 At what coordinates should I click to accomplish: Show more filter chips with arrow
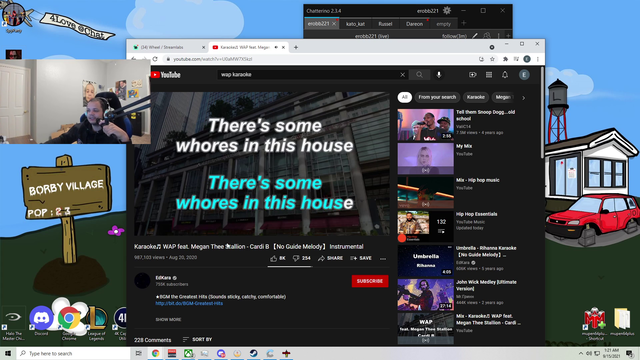click(x=524, y=98)
